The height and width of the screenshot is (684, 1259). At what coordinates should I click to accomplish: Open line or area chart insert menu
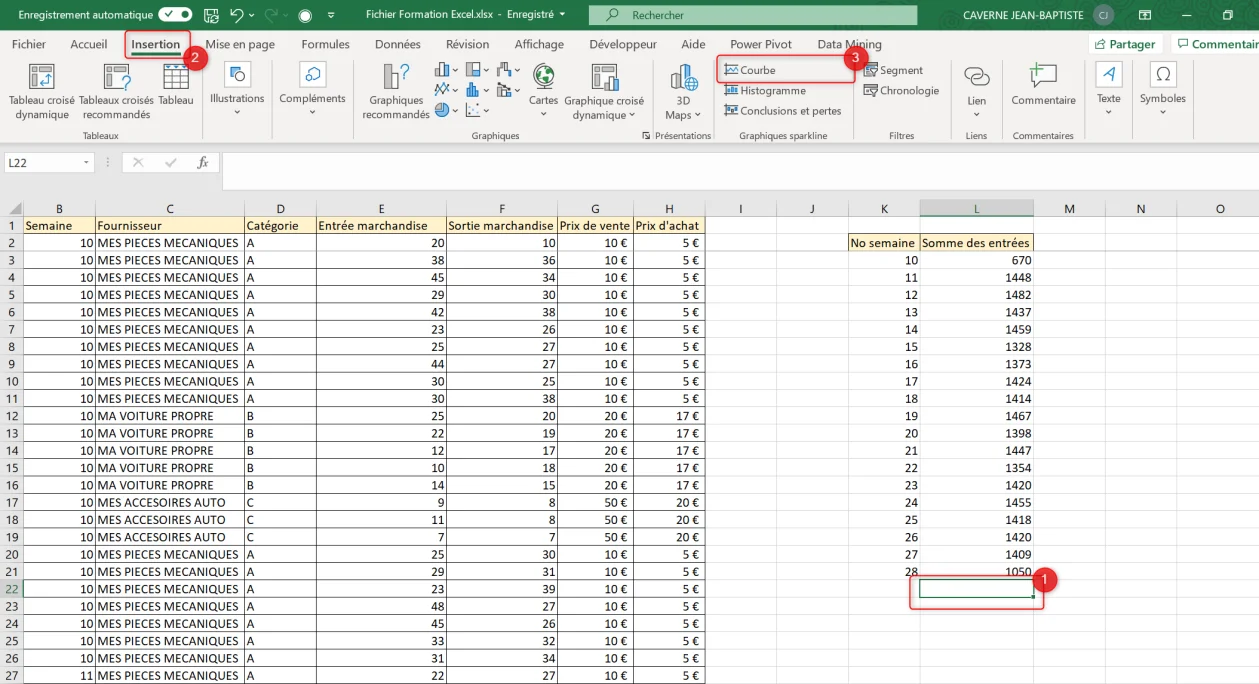tap(446, 90)
